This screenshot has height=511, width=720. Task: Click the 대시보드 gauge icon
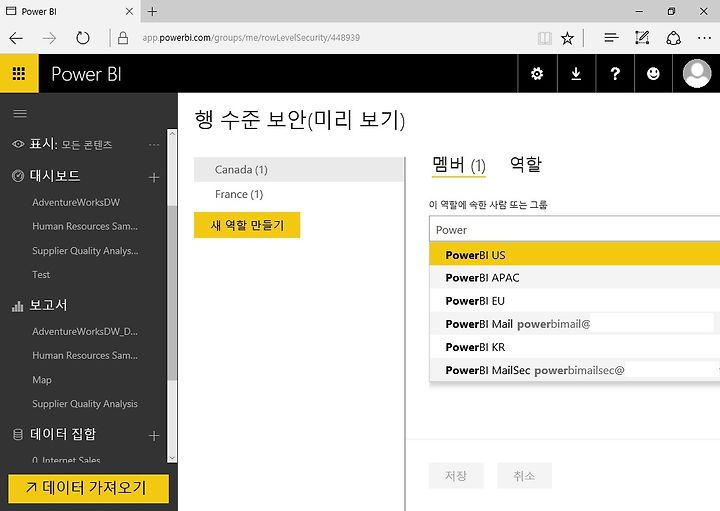pyautogui.click(x=18, y=176)
